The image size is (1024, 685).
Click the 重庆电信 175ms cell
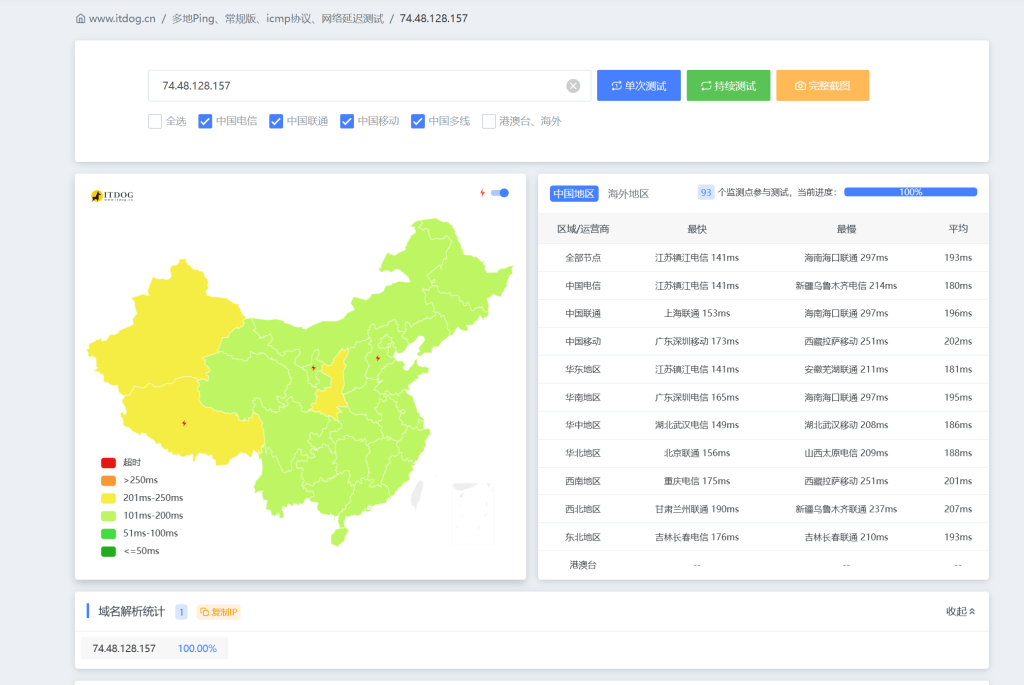pyautogui.click(x=697, y=481)
